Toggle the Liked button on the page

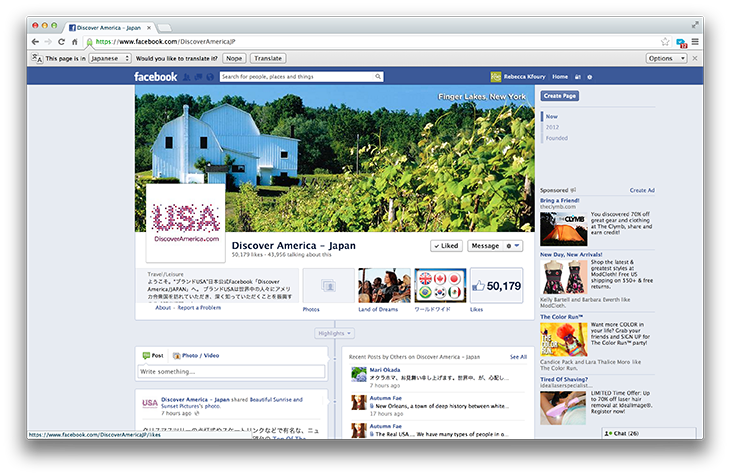tap(445, 245)
